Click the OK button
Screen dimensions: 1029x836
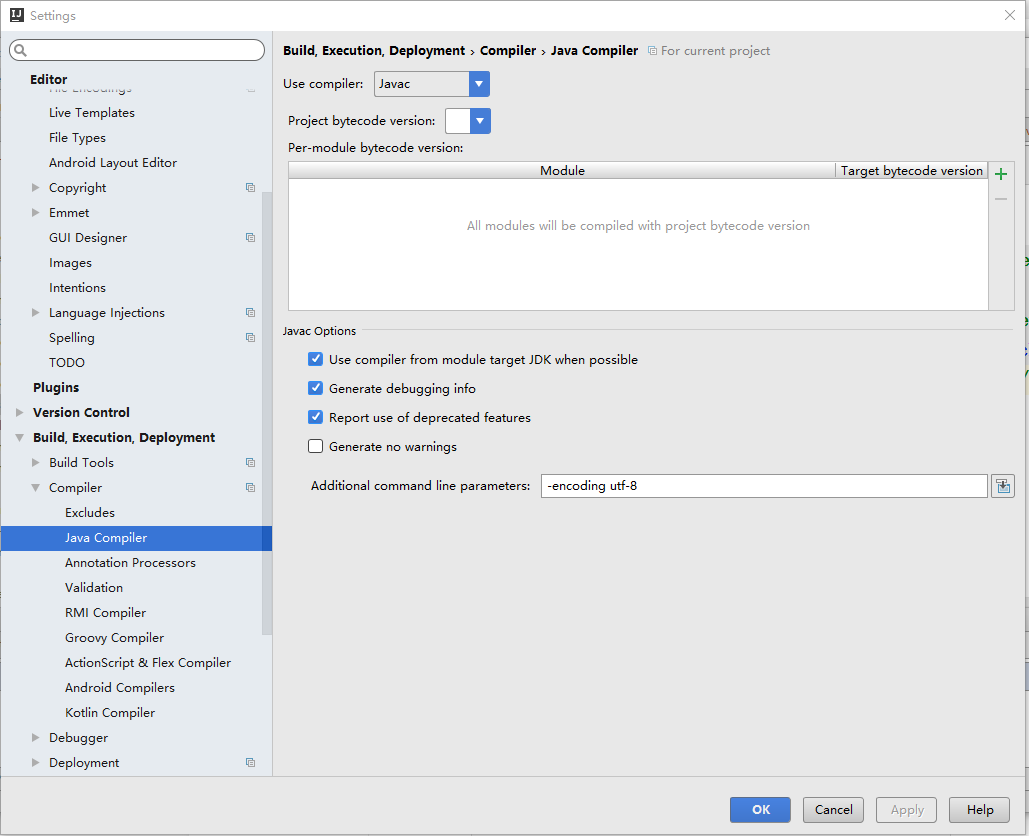(760, 810)
